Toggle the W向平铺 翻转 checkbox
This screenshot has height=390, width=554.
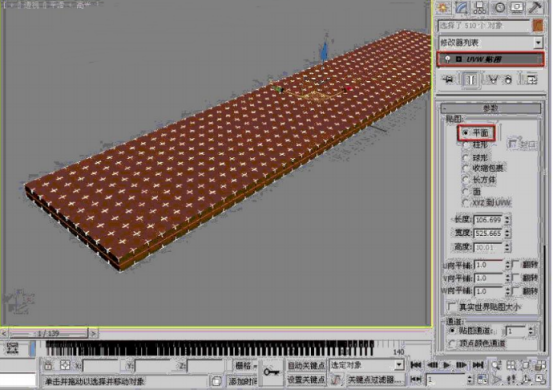[x=515, y=291]
